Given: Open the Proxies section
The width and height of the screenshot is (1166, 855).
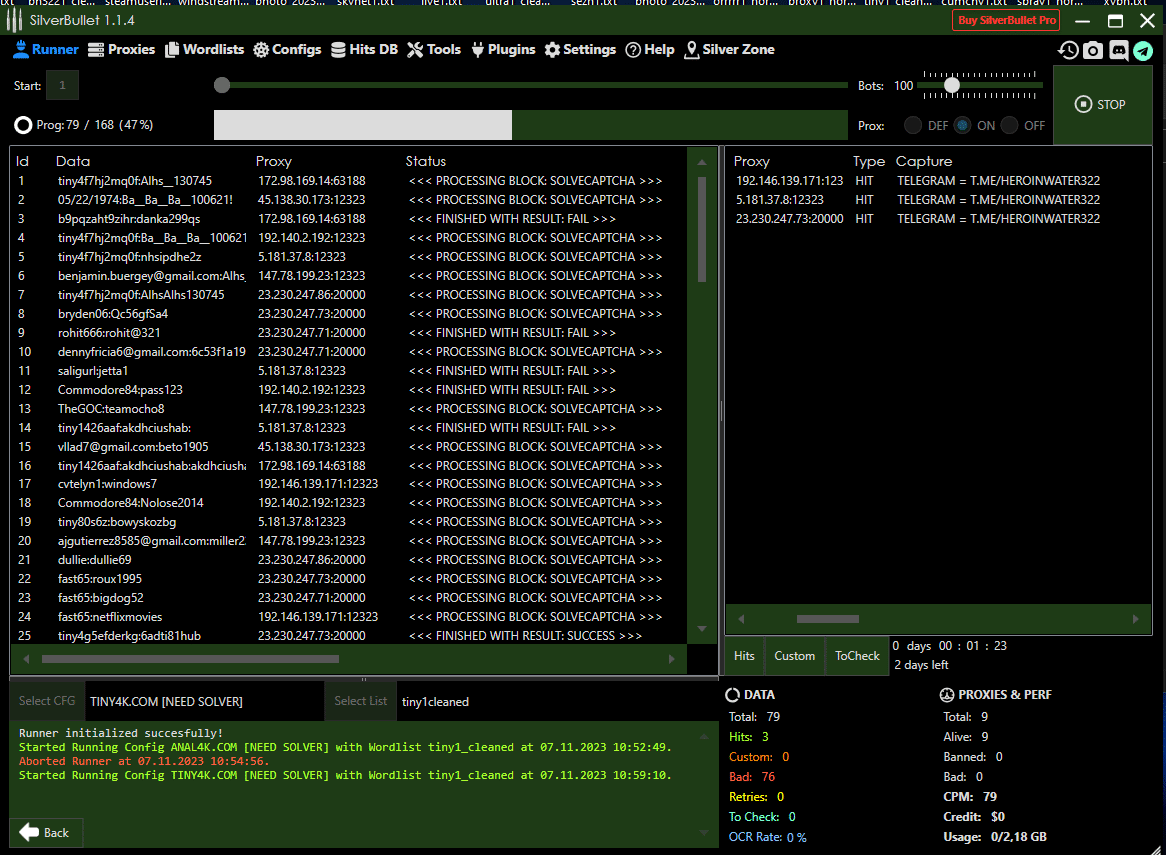Looking at the screenshot, I should (121, 49).
